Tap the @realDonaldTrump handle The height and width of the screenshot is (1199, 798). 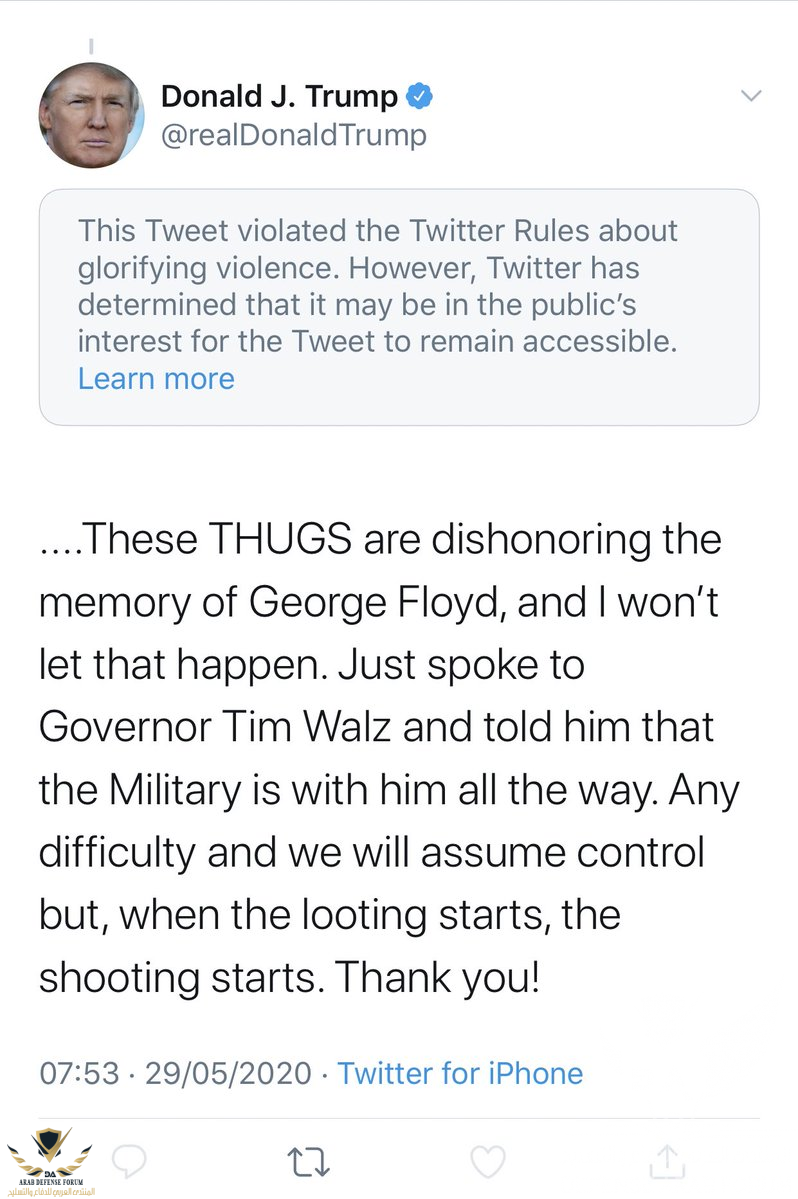pyautogui.click(x=293, y=135)
